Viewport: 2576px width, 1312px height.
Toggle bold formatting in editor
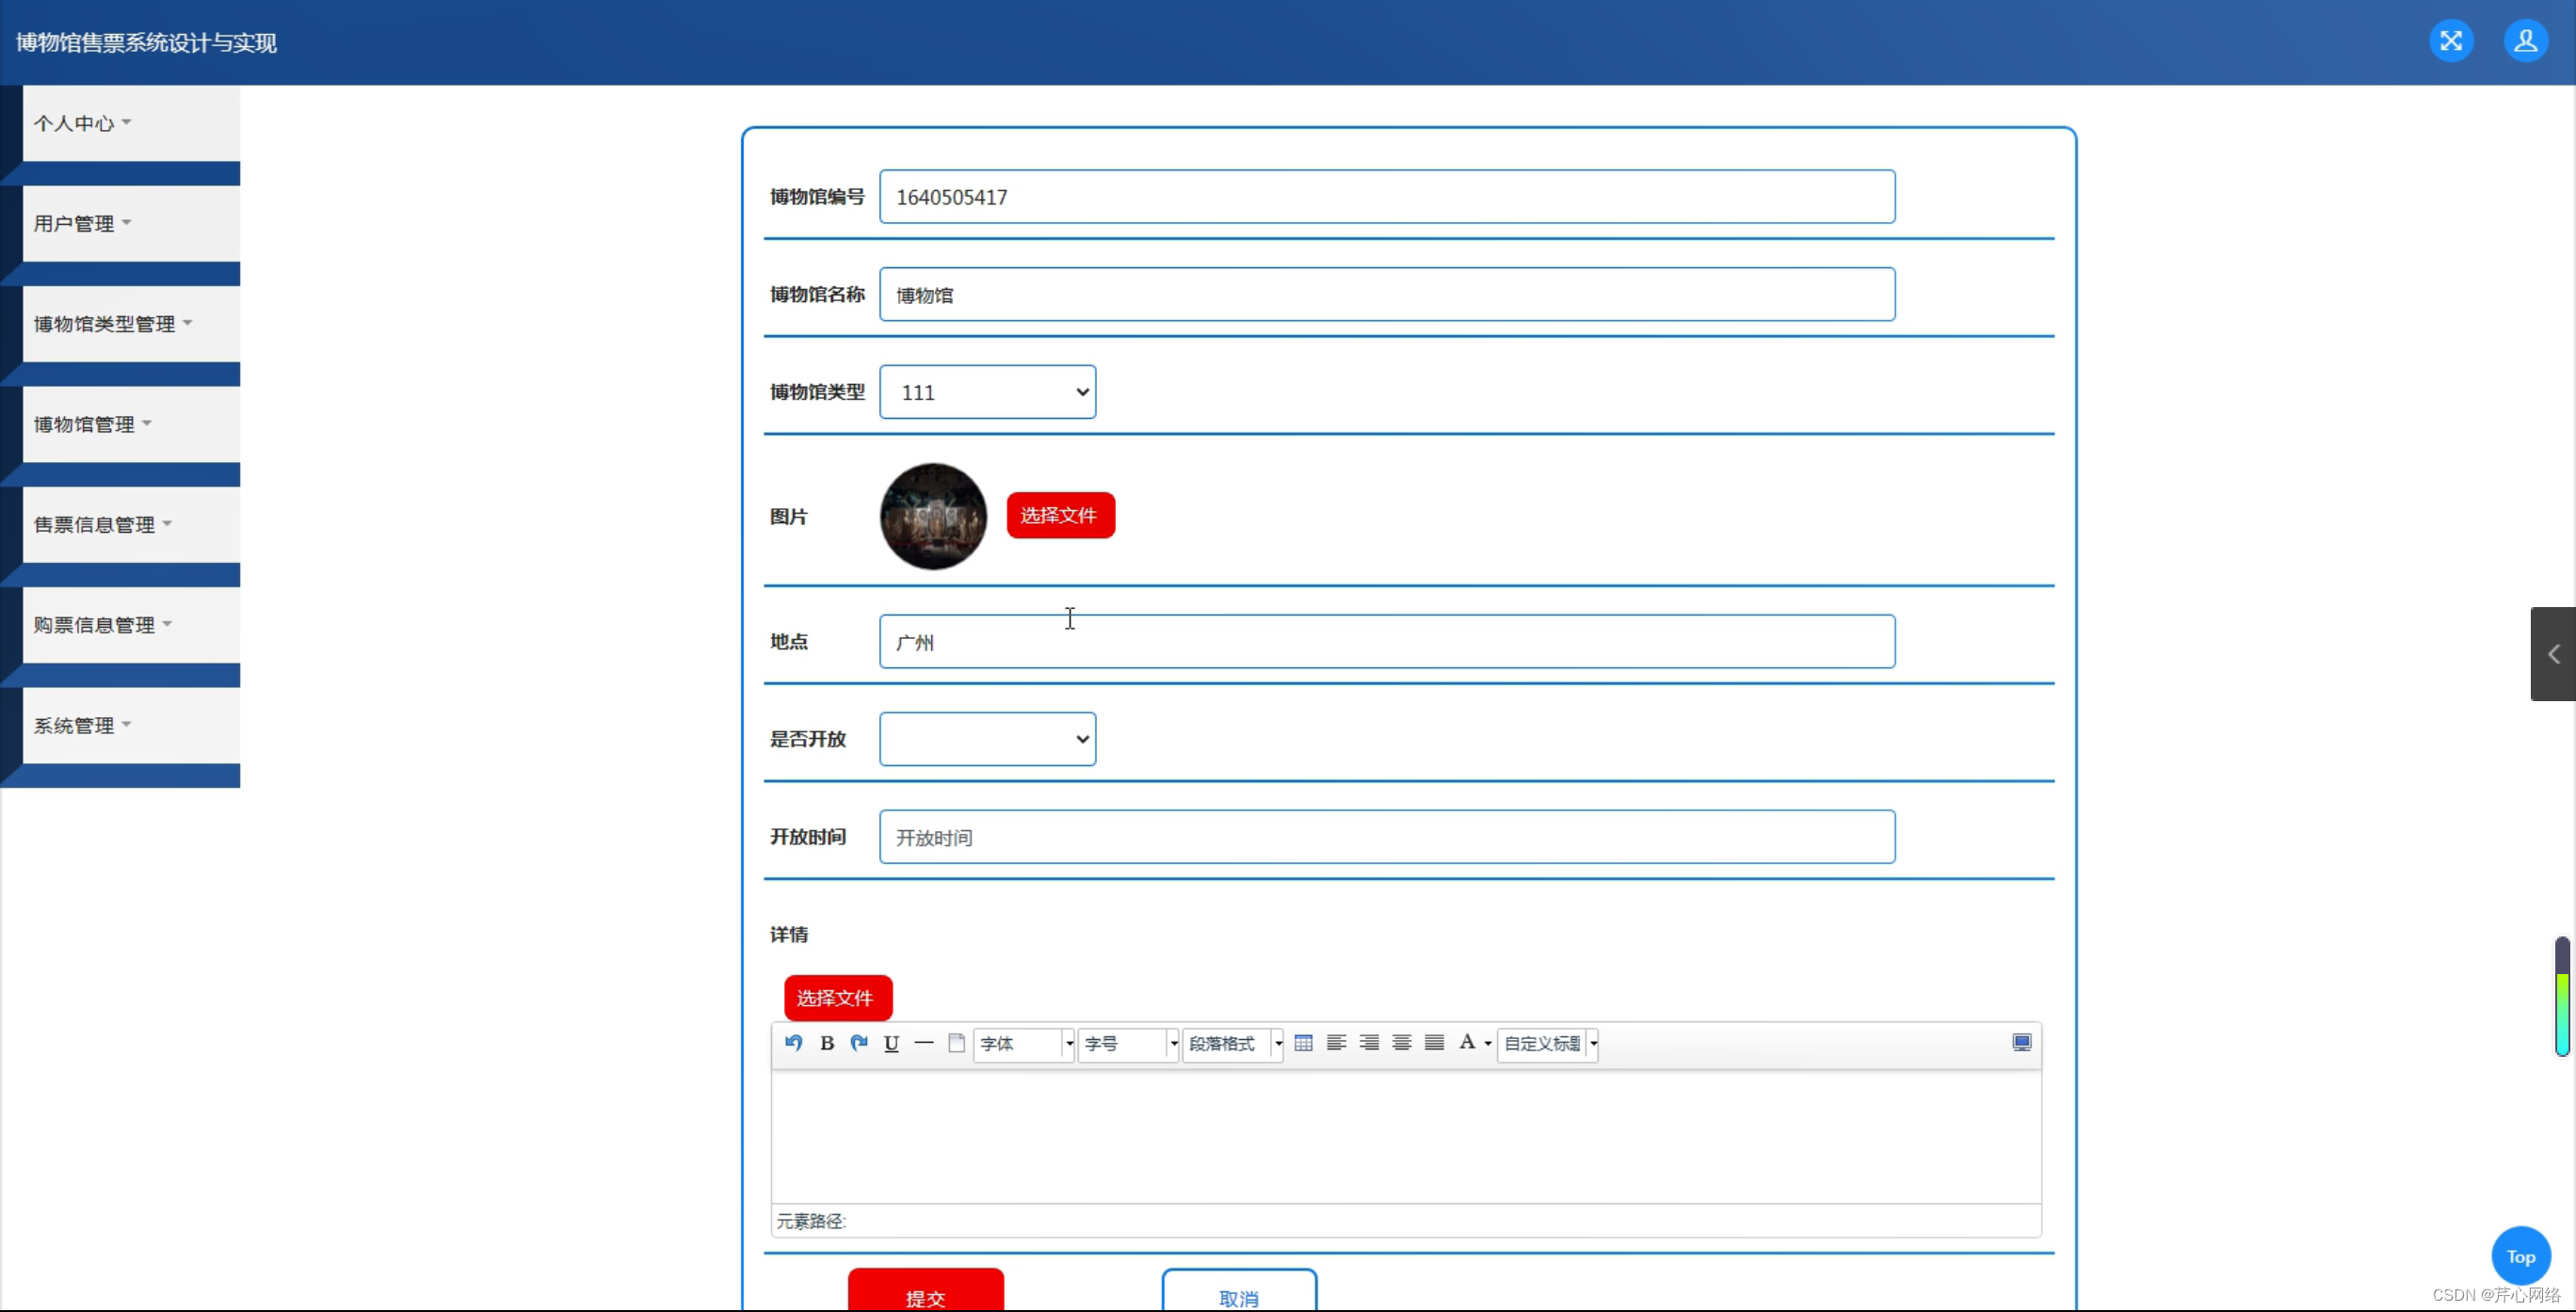coord(827,1043)
